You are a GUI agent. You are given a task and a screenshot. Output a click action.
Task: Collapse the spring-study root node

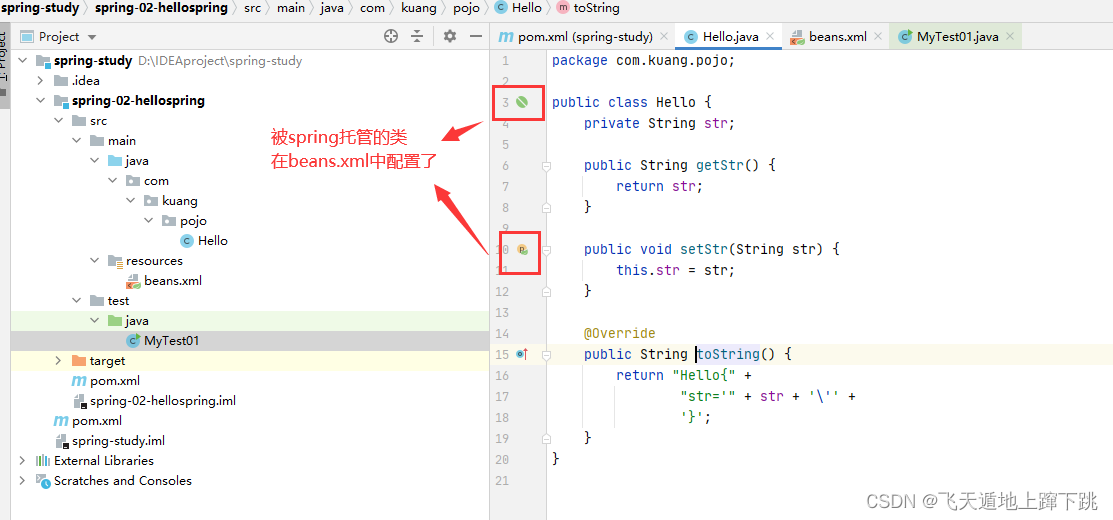[23, 60]
